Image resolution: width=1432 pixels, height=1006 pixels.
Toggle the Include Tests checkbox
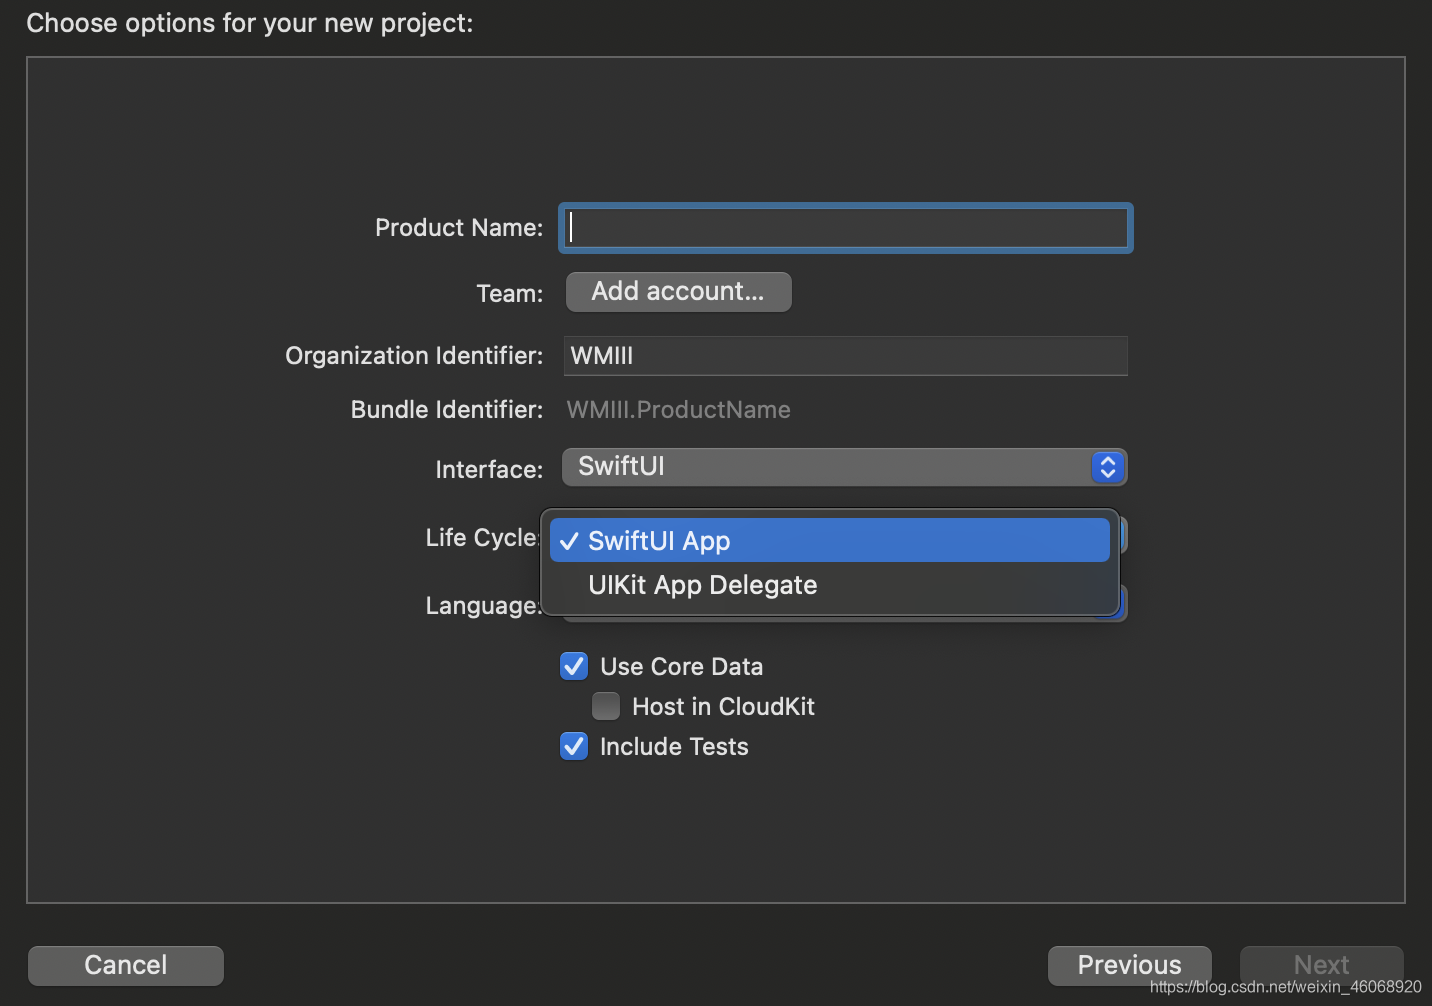pyautogui.click(x=574, y=746)
